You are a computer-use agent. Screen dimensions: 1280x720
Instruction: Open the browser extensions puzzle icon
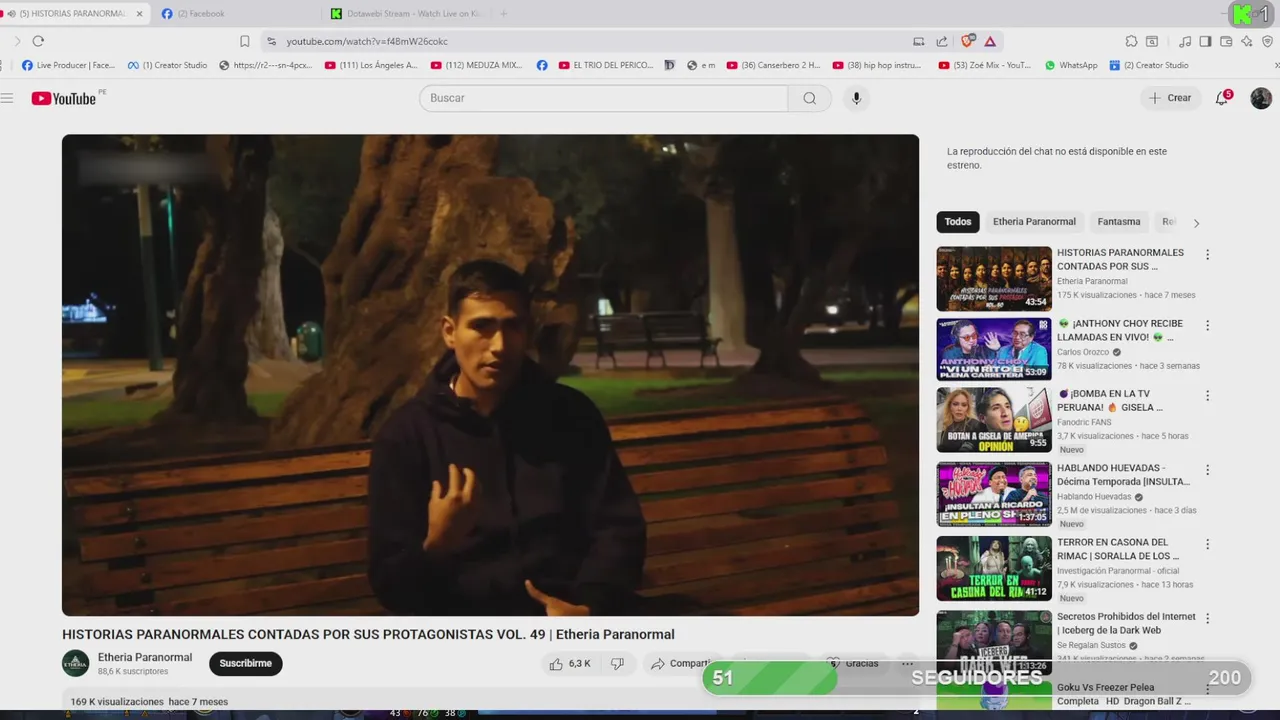pyautogui.click(x=1131, y=41)
